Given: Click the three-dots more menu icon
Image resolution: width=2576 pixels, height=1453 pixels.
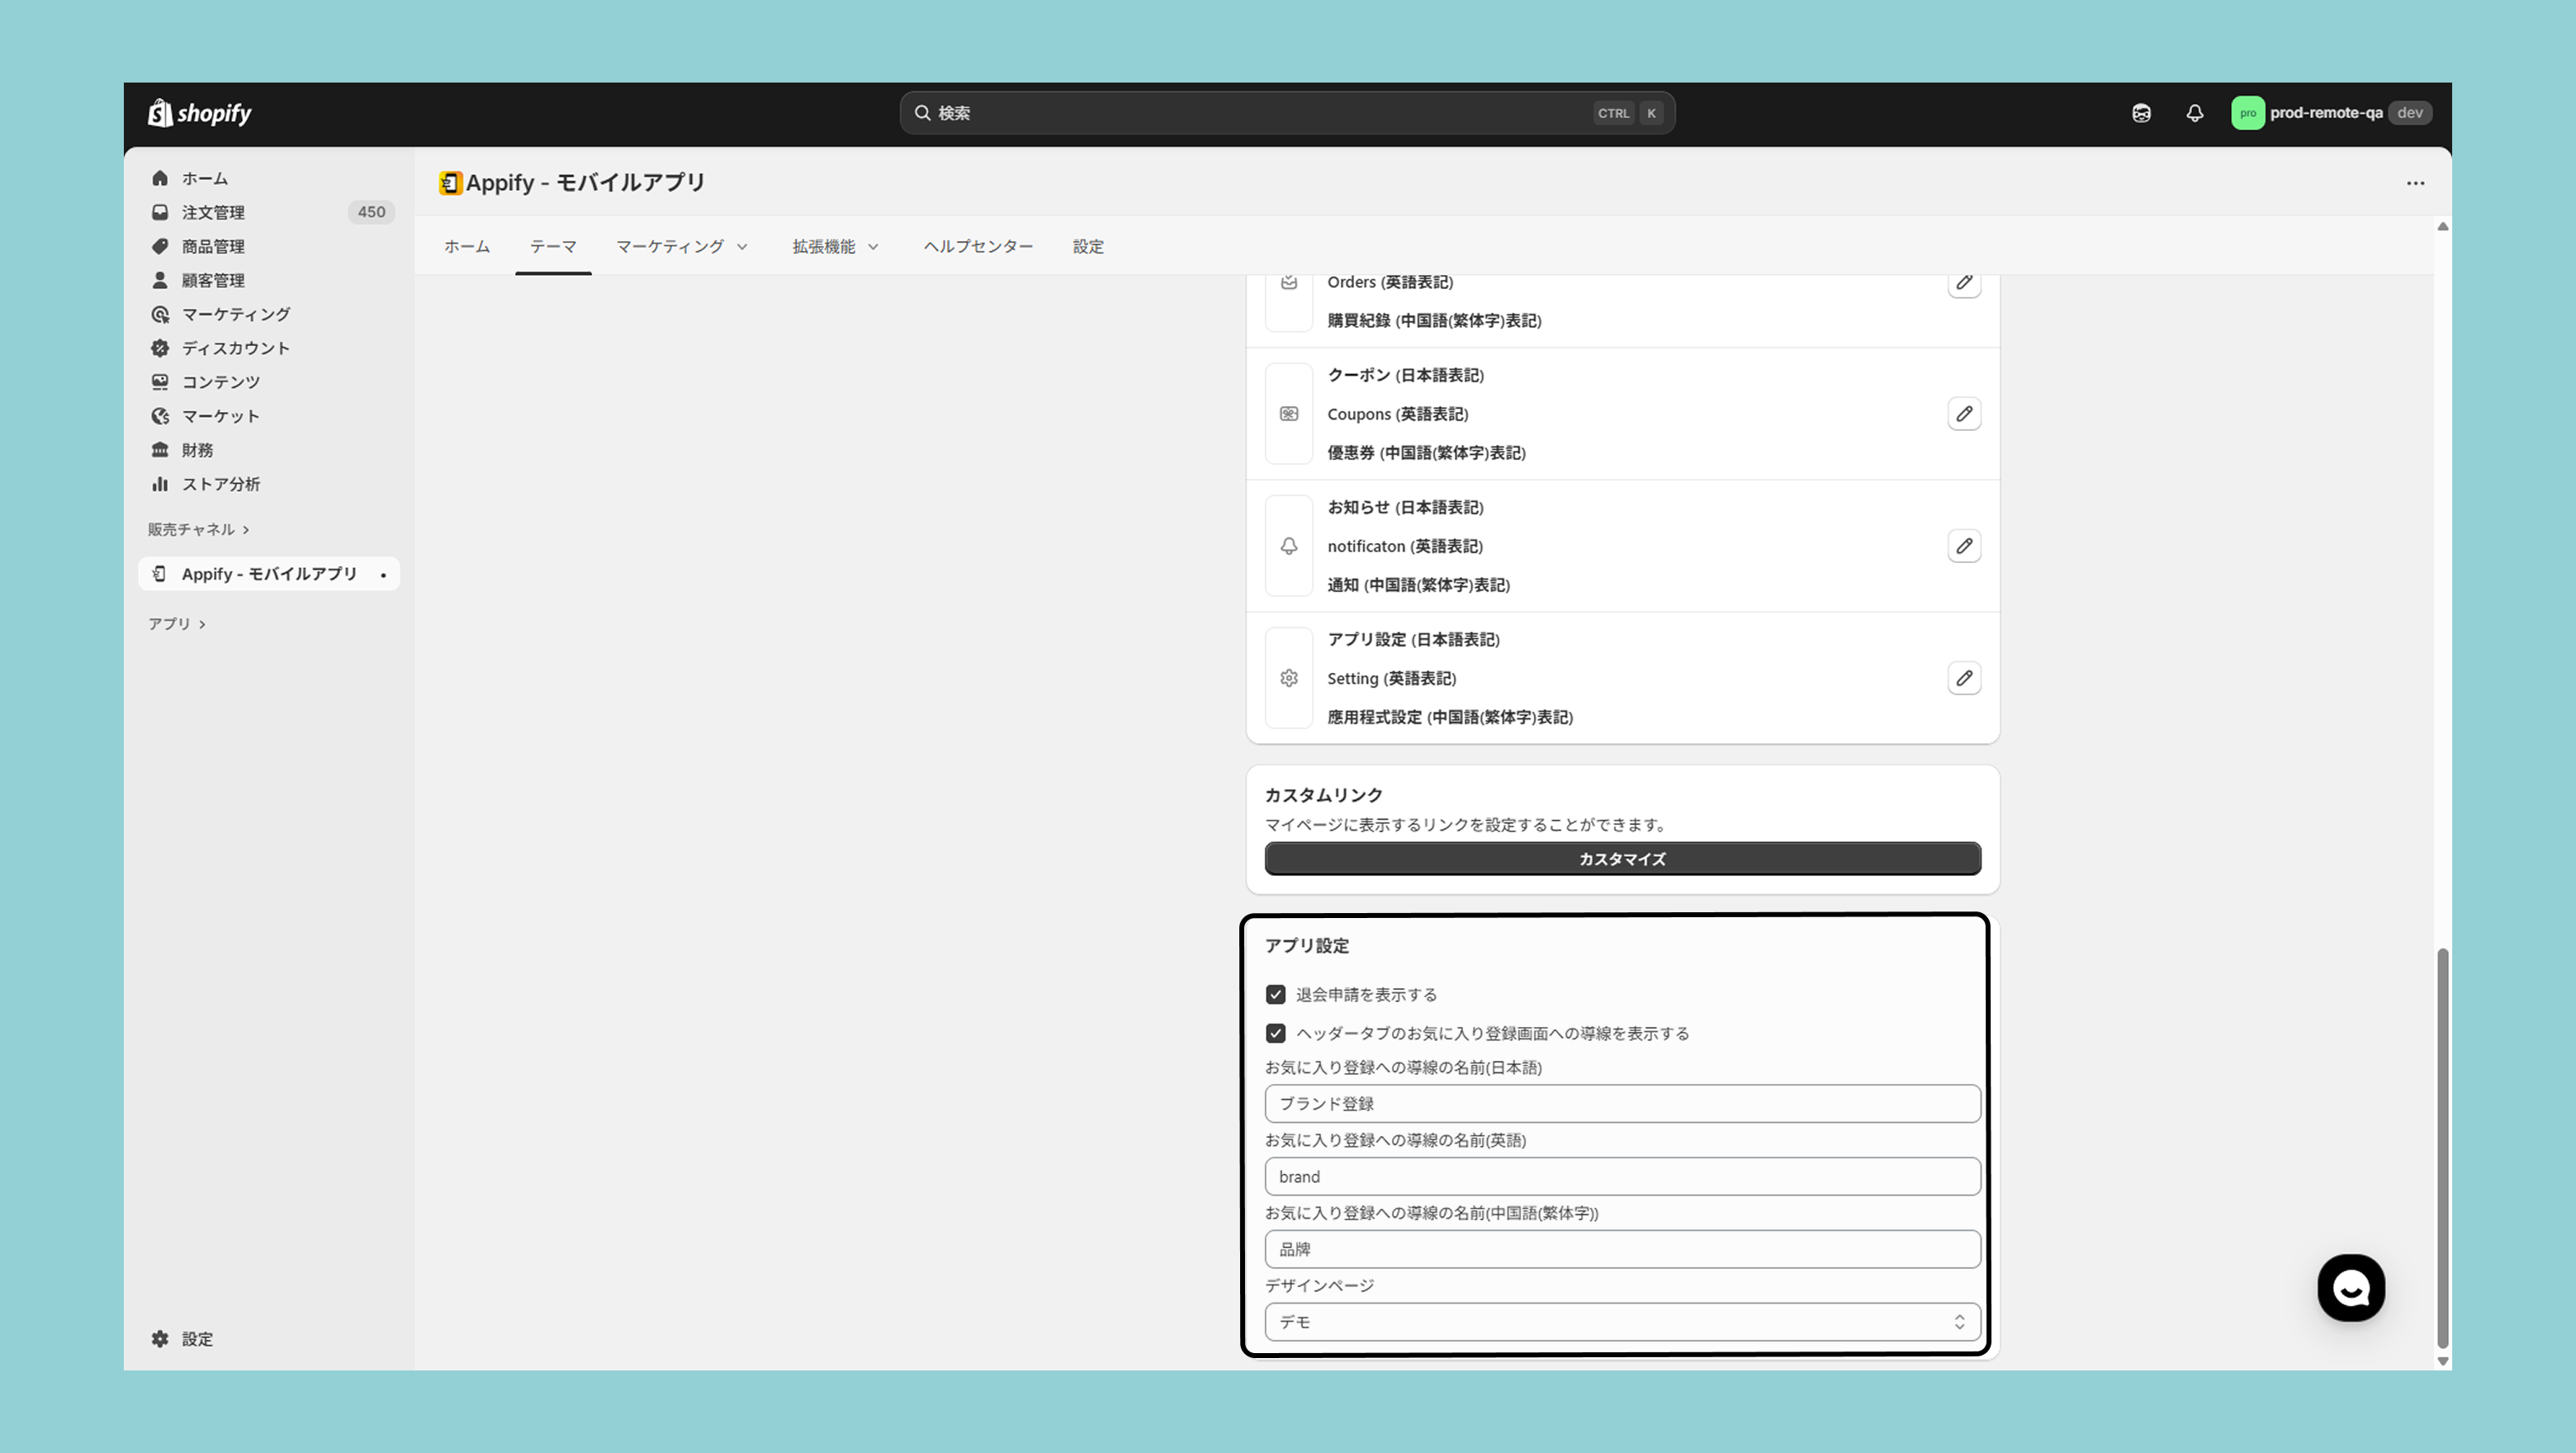Looking at the screenshot, I should coord(2414,183).
